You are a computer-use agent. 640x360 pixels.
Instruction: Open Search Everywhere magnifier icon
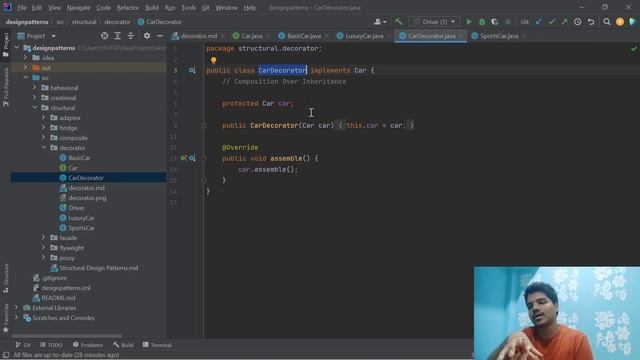(x=607, y=22)
